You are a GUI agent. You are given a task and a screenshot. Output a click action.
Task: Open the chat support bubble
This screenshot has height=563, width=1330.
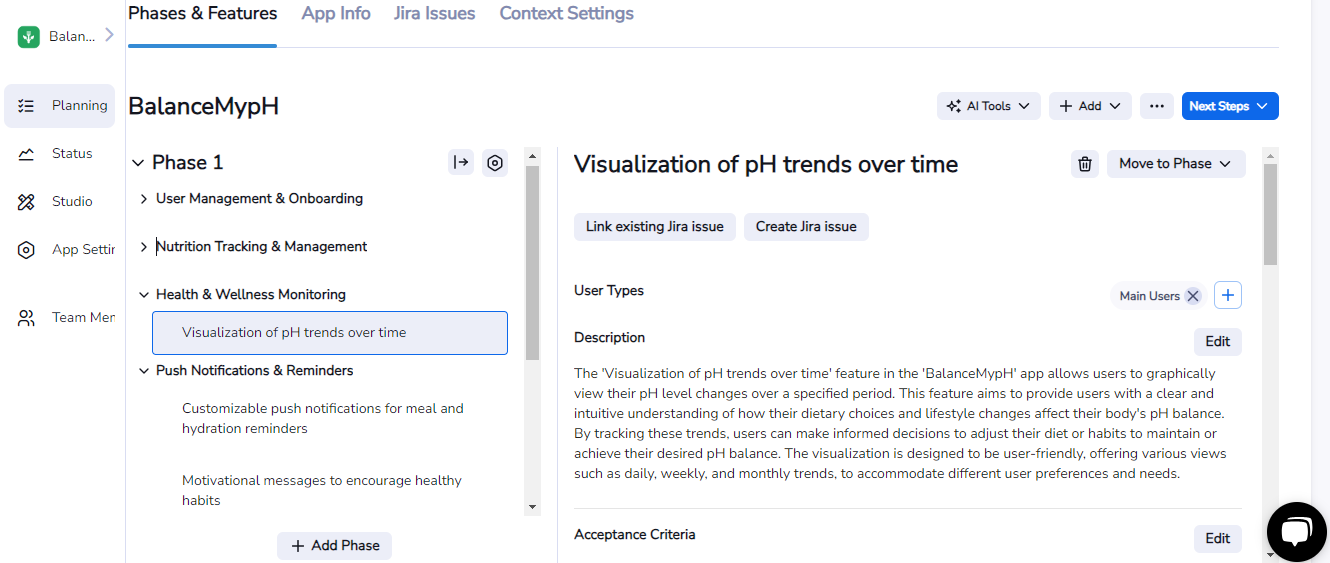coord(1296,532)
